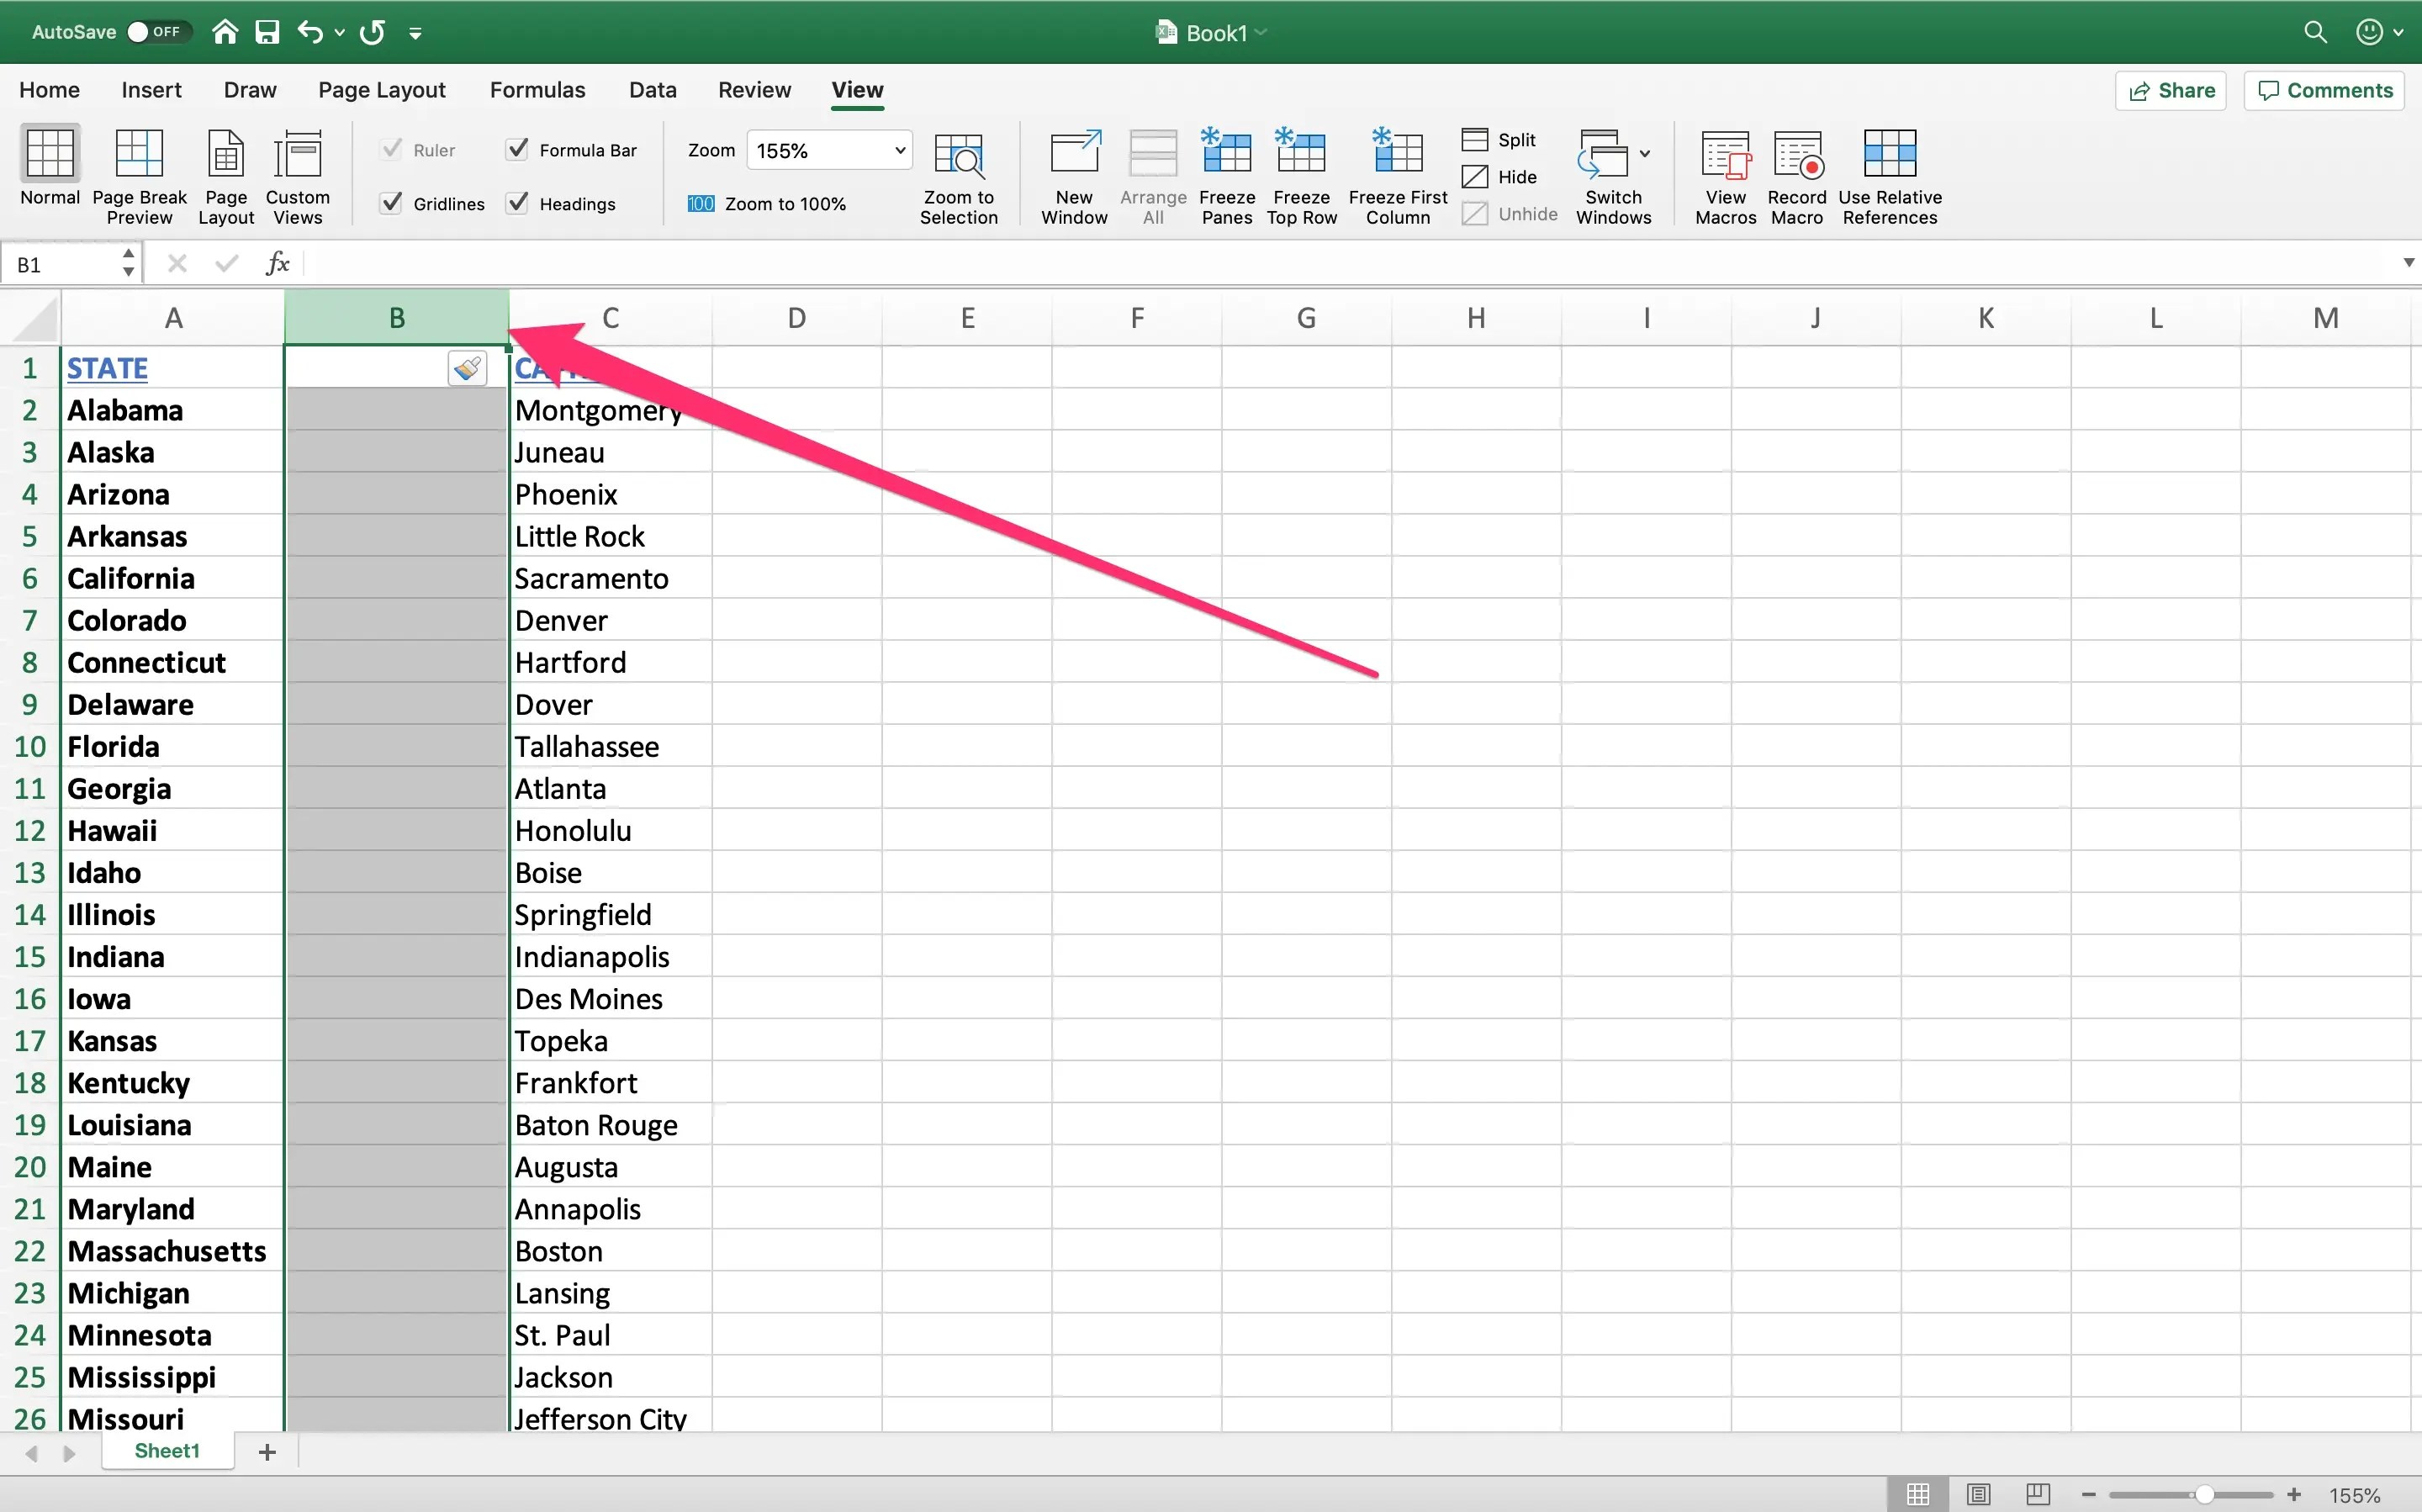
Task: Uncheck the Formula Bar checkbox
Action: 517,150
